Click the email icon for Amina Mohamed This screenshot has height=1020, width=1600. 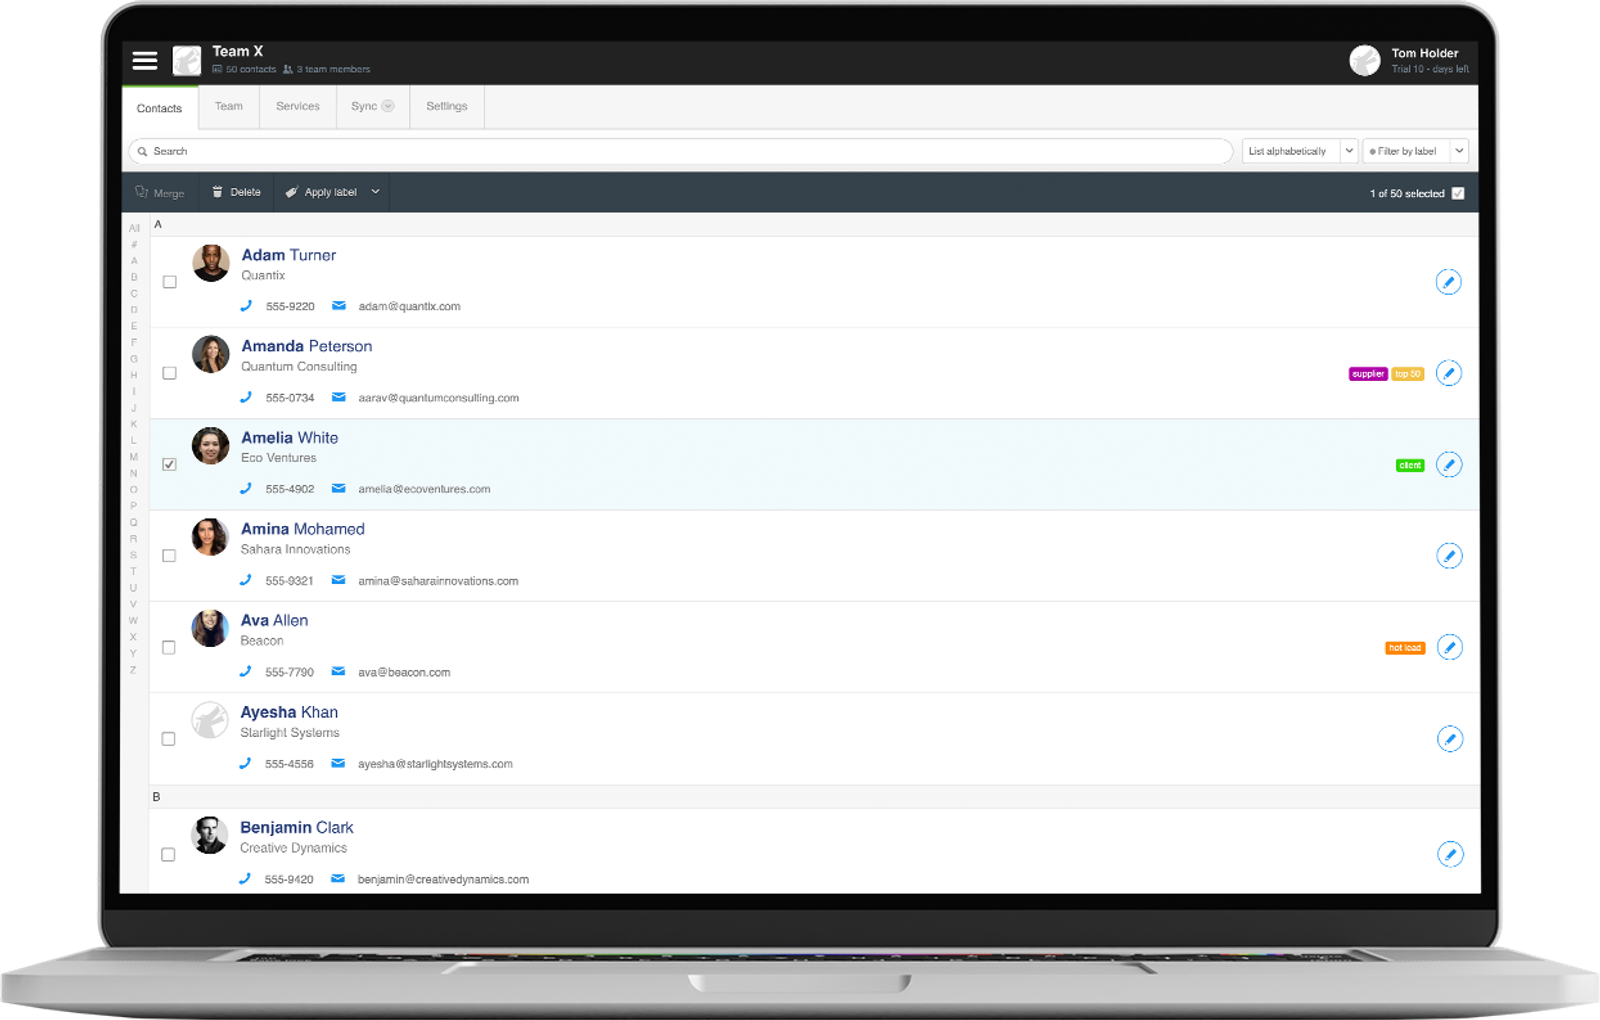coord(339,580)
